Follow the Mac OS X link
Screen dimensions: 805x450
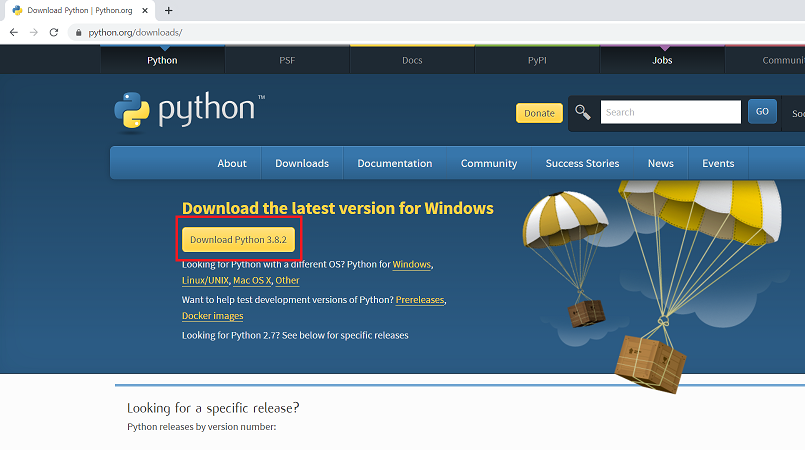pos(252,280)
